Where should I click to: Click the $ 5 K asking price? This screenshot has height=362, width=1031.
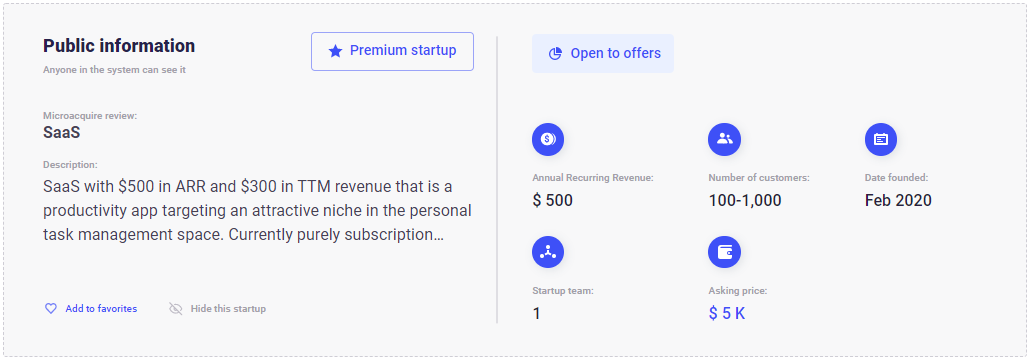coord(727,313)
